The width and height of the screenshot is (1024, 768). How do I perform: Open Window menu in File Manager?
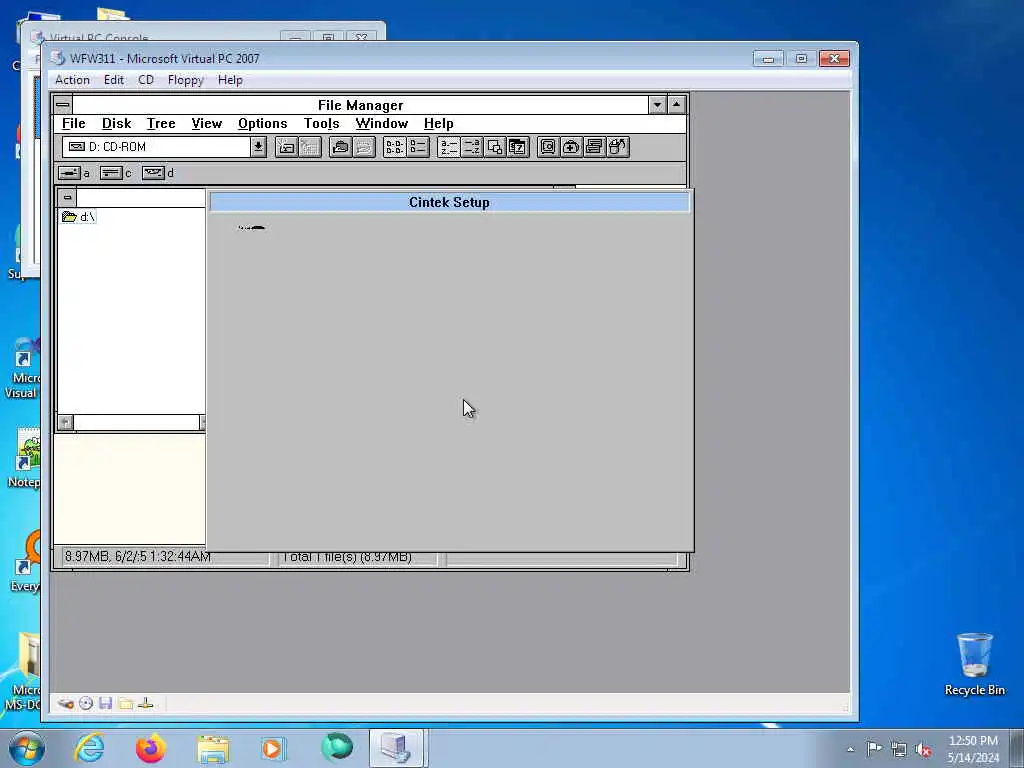tap(381, 123)
